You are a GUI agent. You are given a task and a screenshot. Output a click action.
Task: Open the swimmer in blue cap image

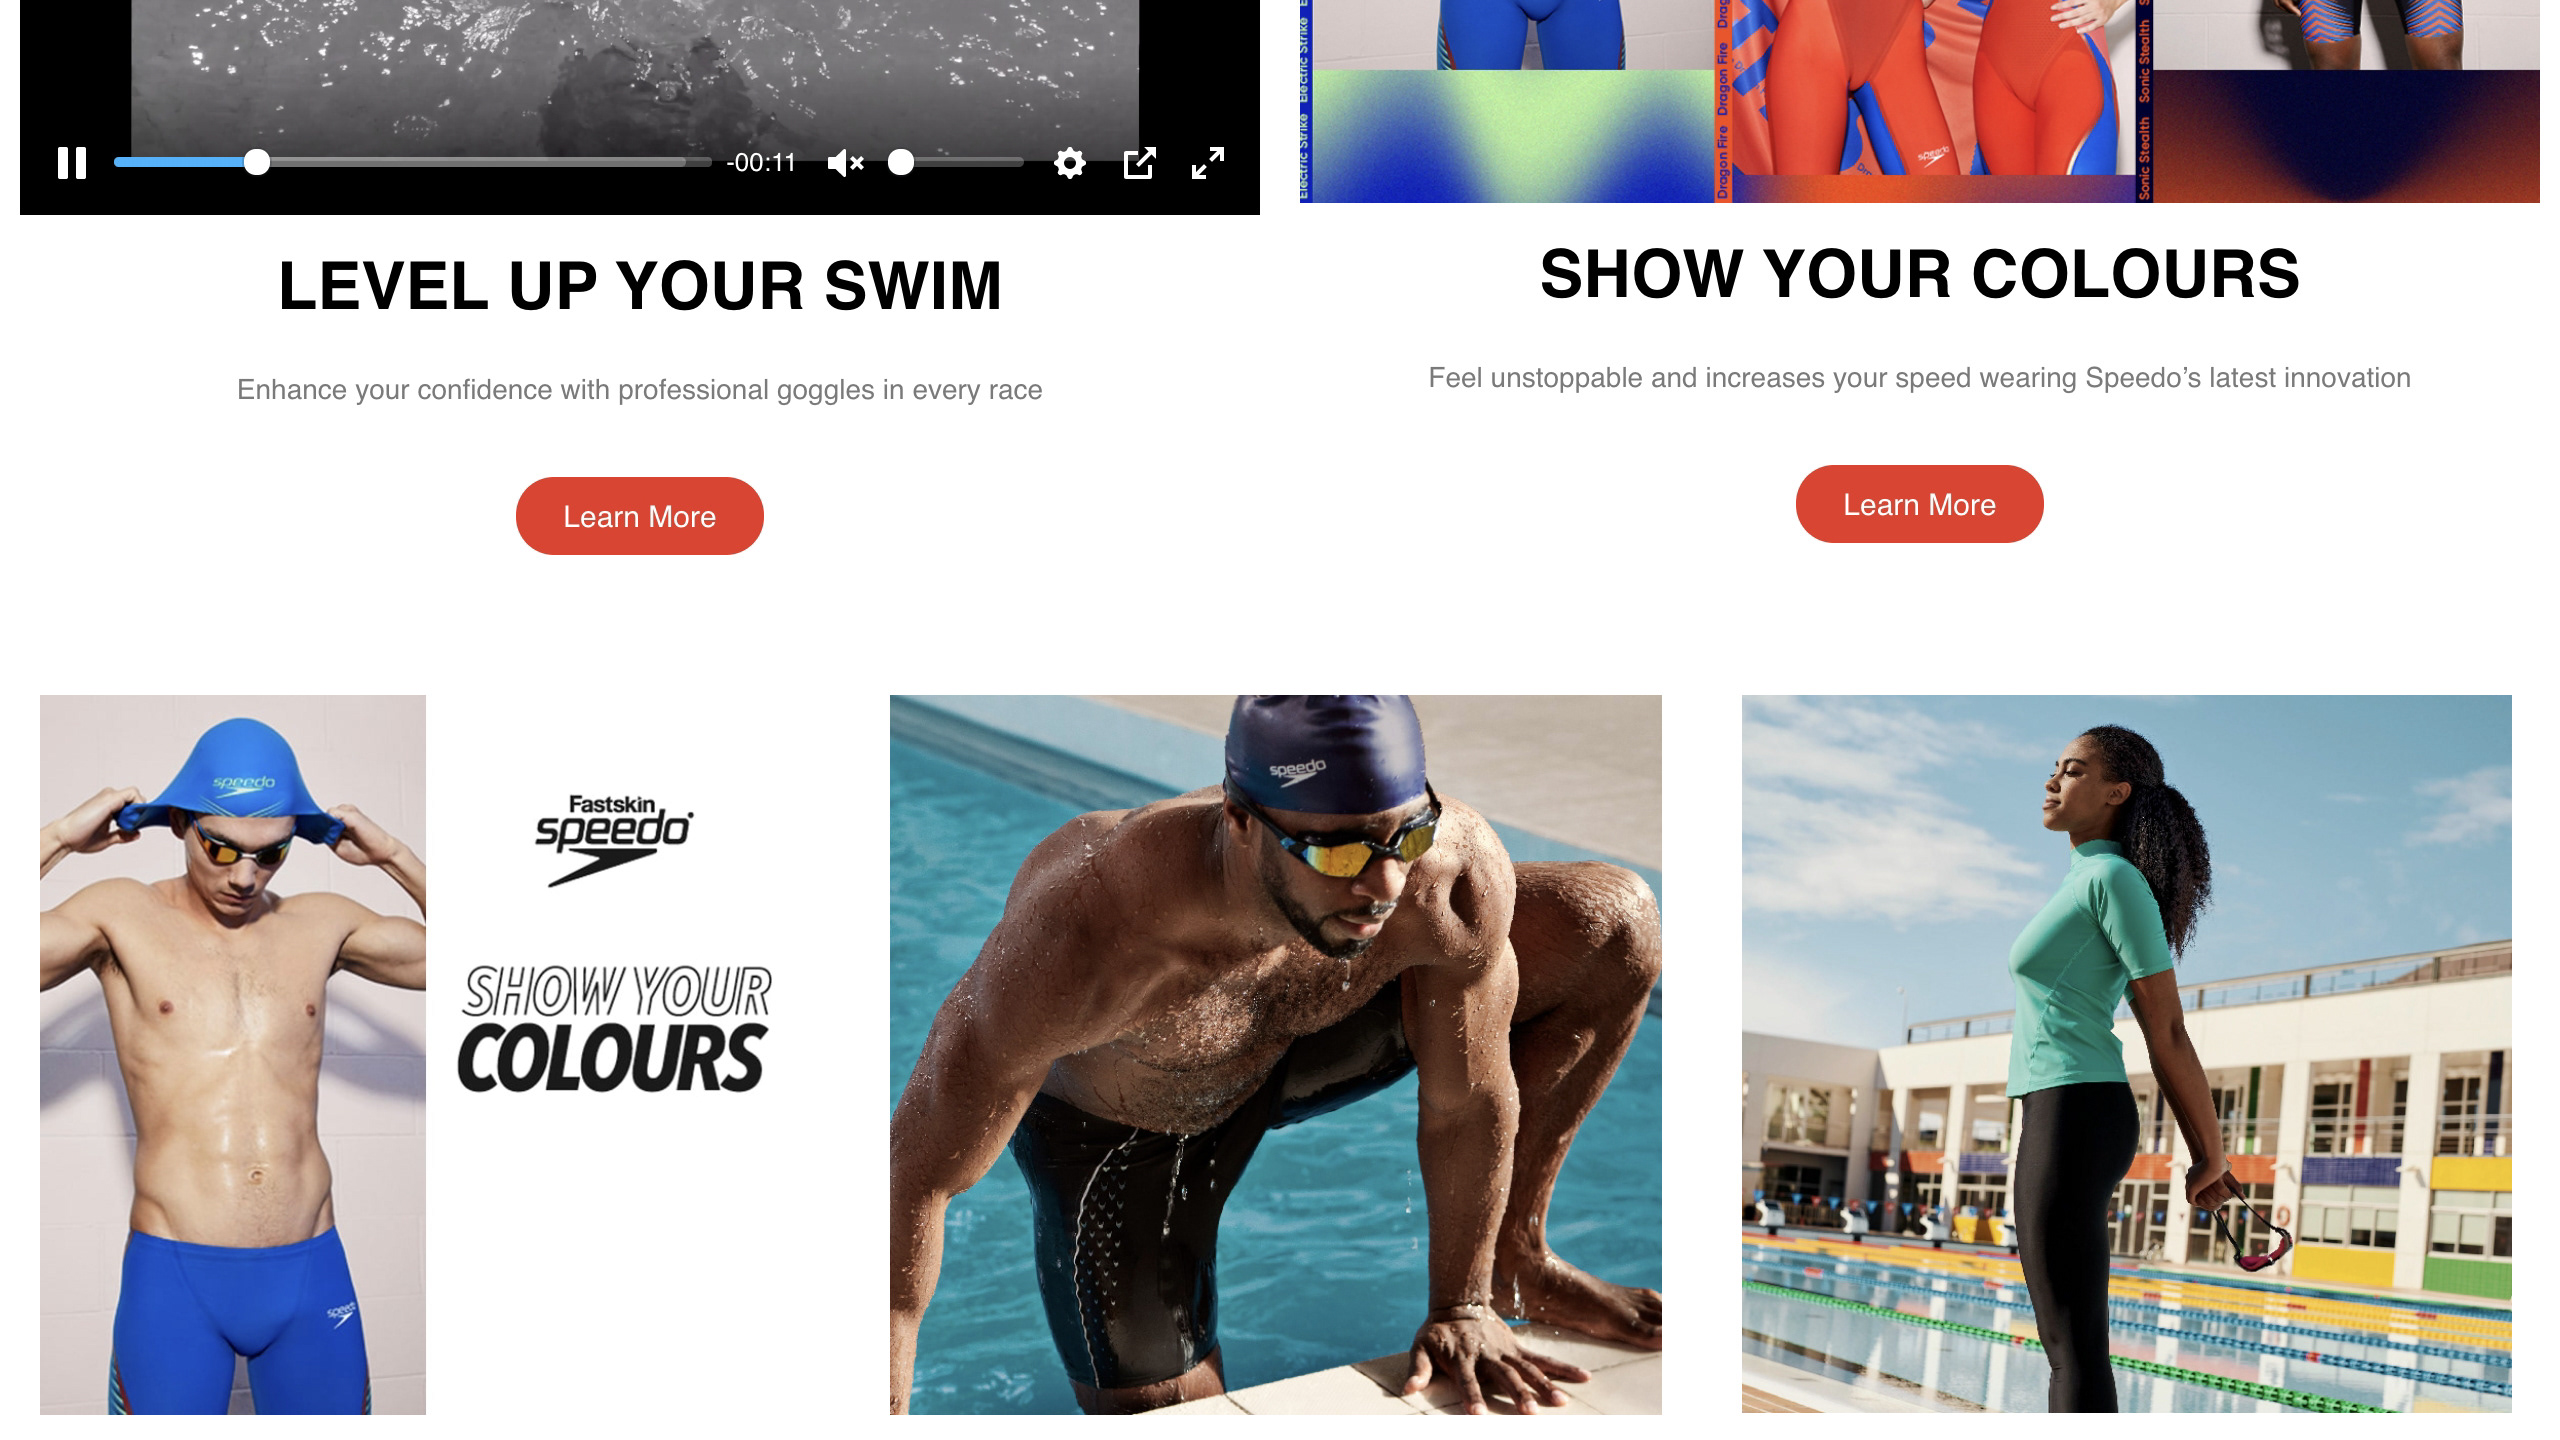pyautogui.click(x=233, y=1054)
